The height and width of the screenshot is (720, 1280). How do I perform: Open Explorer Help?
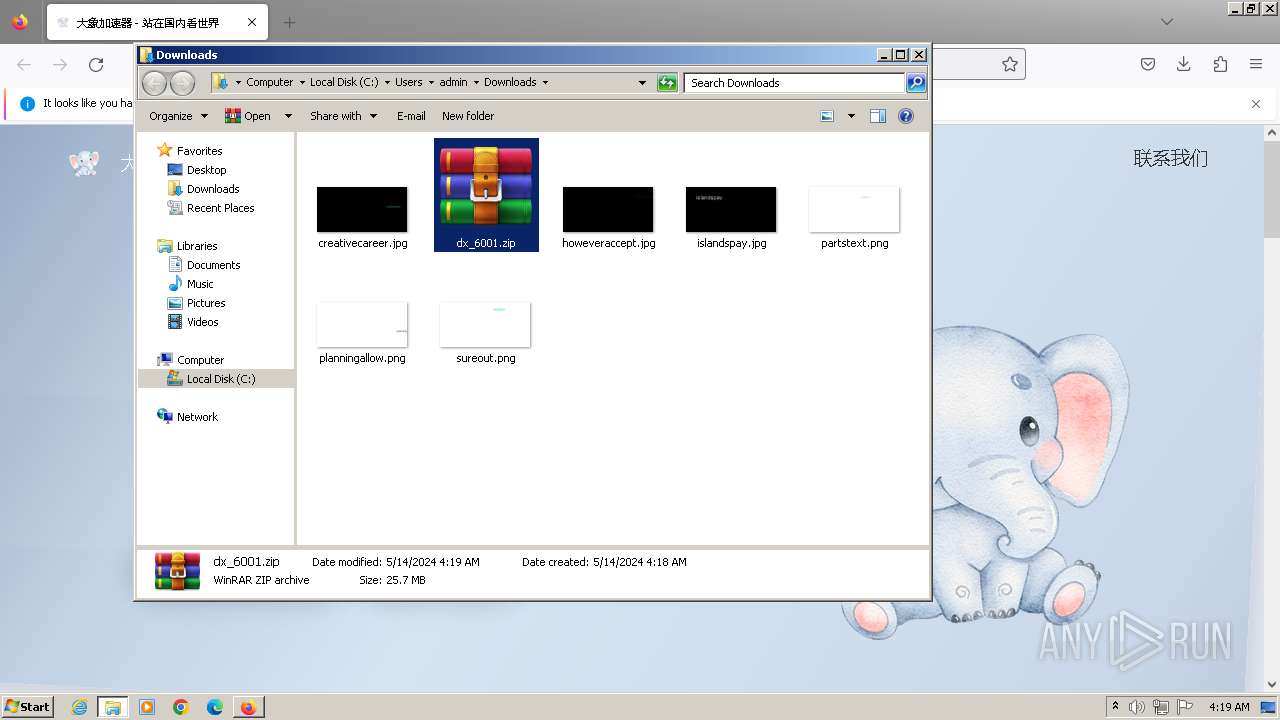coord(906,116)
